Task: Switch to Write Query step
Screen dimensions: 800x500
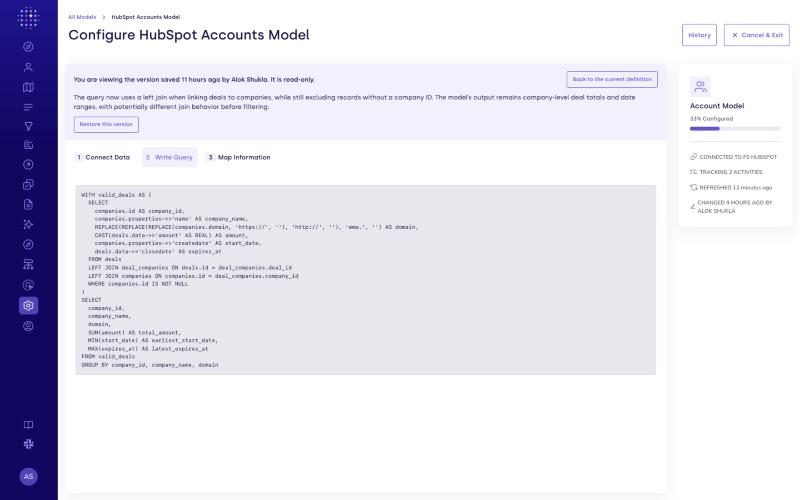Action: tap(169, 157)
